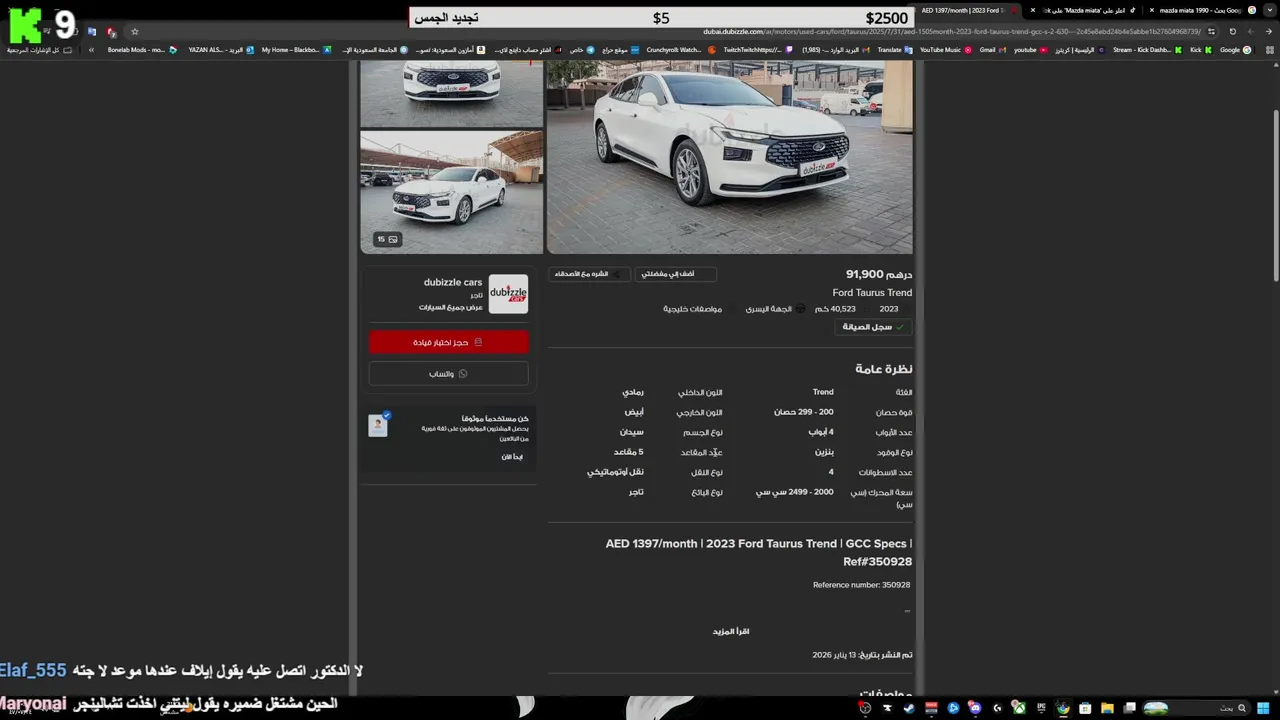Open the Bonelab Mods bookmark

pyautogui.click(x=142, y=50)
